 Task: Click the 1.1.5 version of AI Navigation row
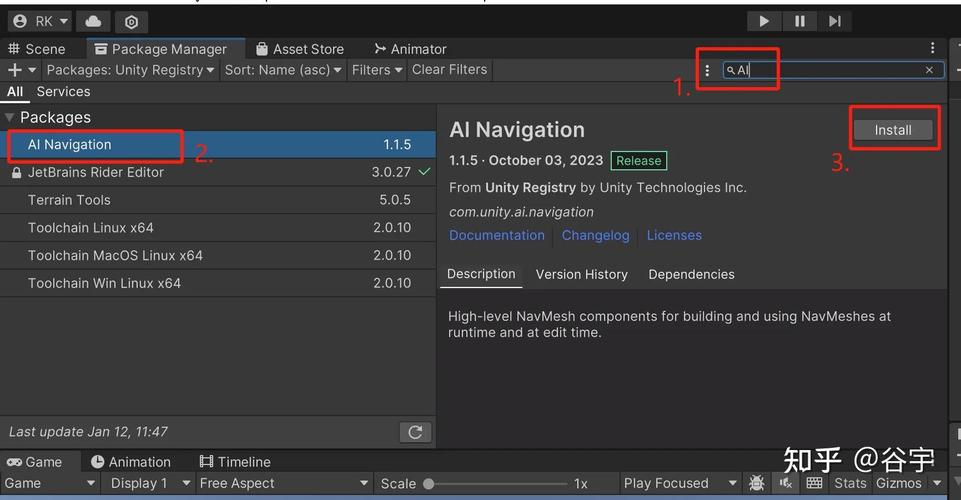(397, 145)
